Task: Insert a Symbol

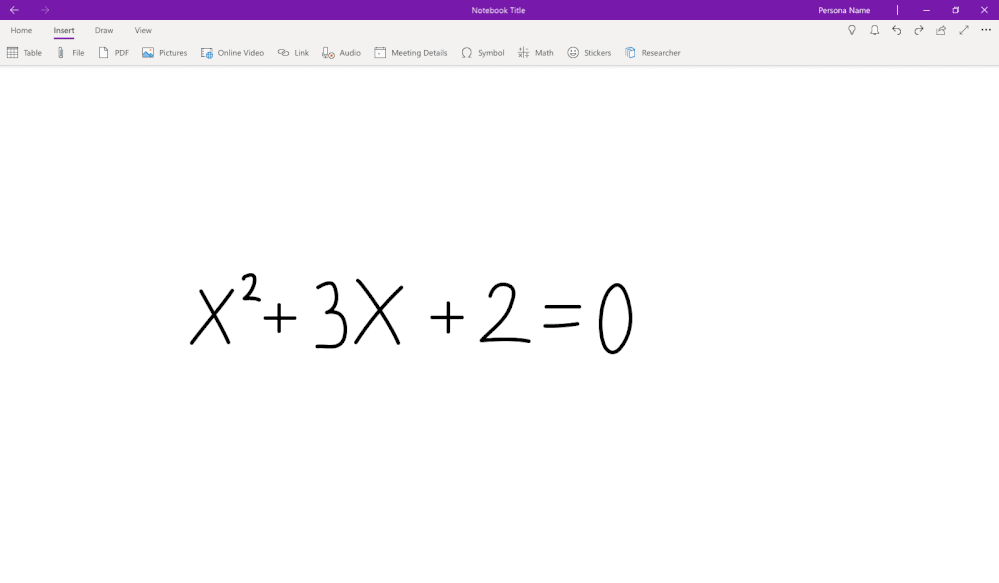Action: pos(482,52)
